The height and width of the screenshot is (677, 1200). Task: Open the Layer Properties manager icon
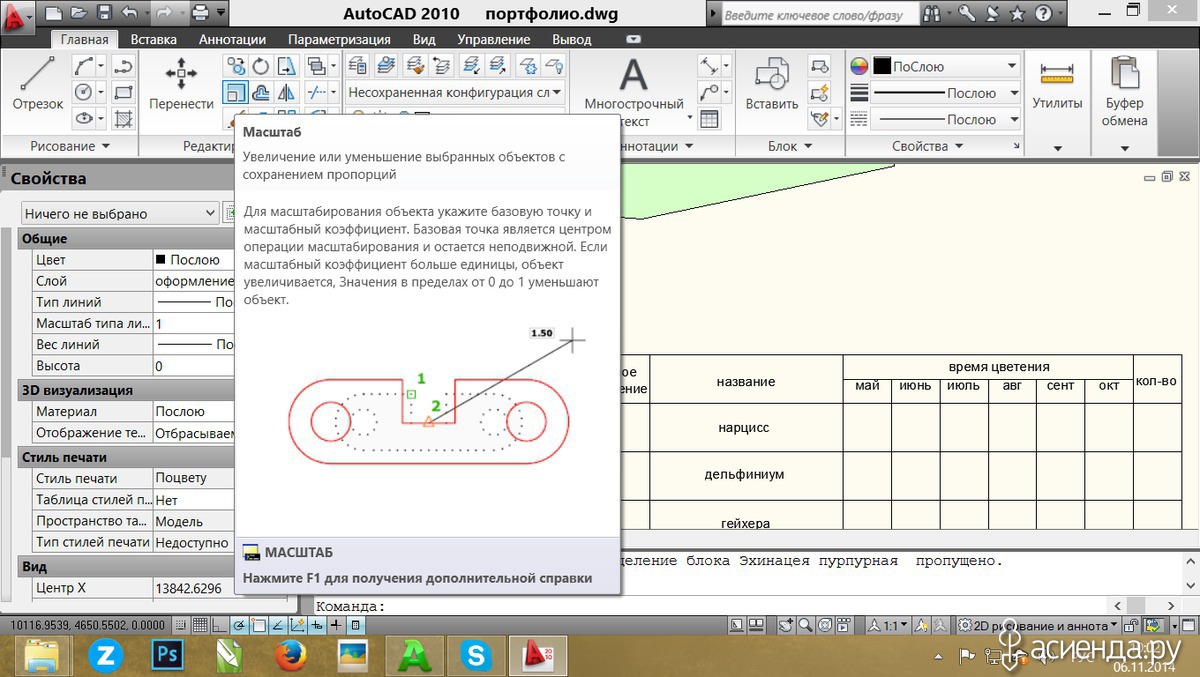tap(359, 67)
